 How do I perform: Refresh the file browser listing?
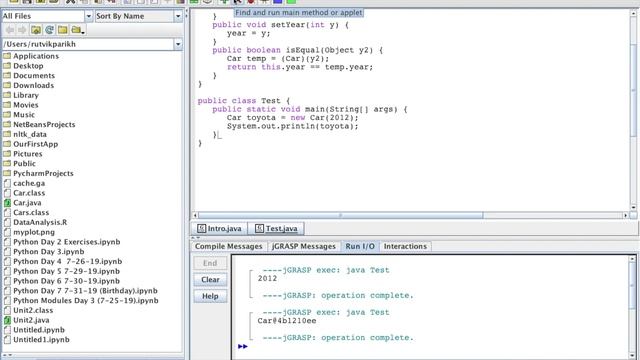49,30
